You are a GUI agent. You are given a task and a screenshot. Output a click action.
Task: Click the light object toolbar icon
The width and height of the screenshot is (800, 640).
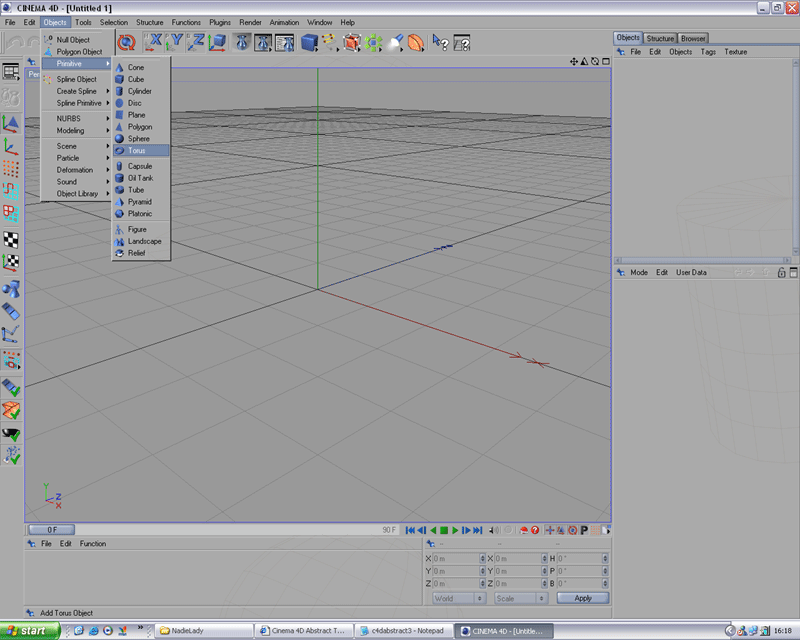(395, 42)
